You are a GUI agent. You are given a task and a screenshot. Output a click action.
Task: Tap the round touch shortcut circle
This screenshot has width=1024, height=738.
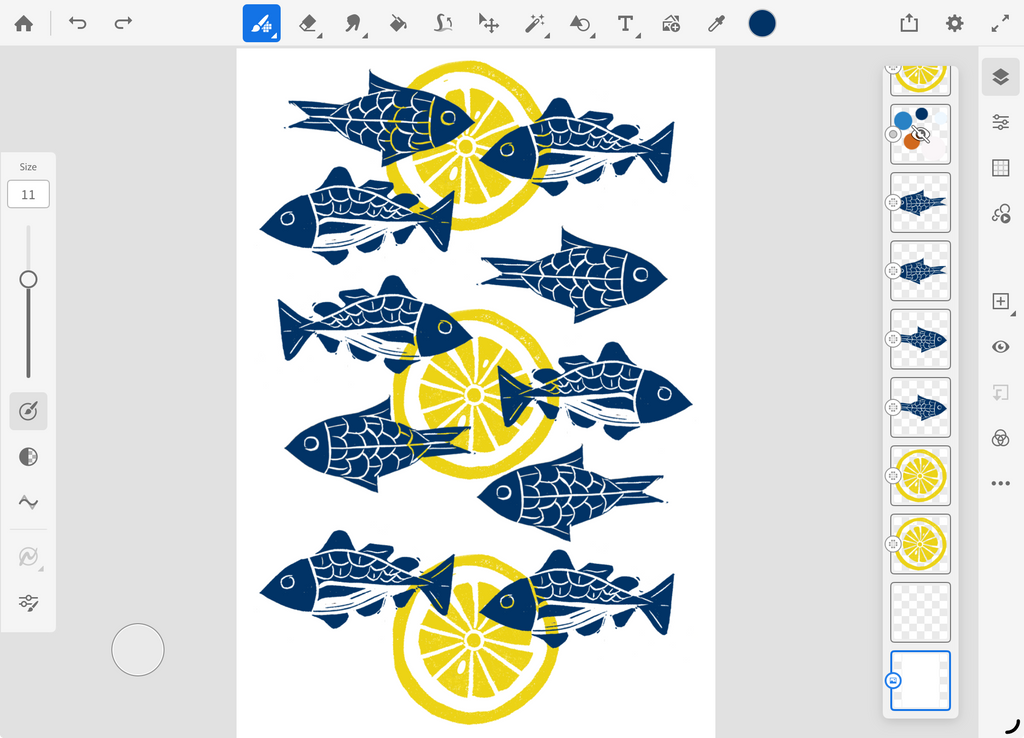(x=138, y=650)
